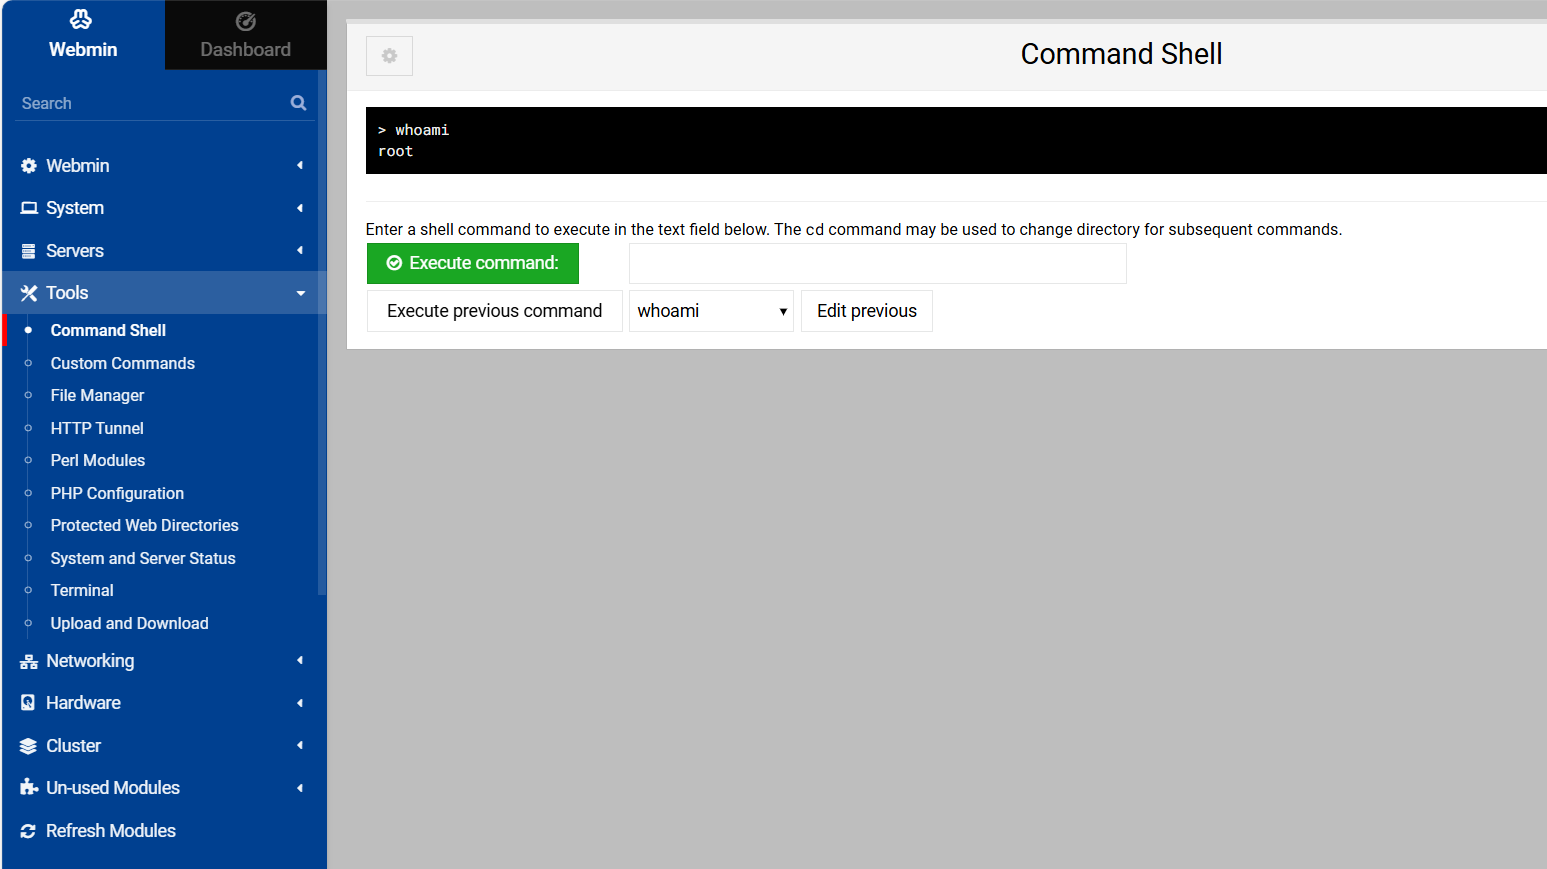Open Custom Commands module

[x=123, y=363]
